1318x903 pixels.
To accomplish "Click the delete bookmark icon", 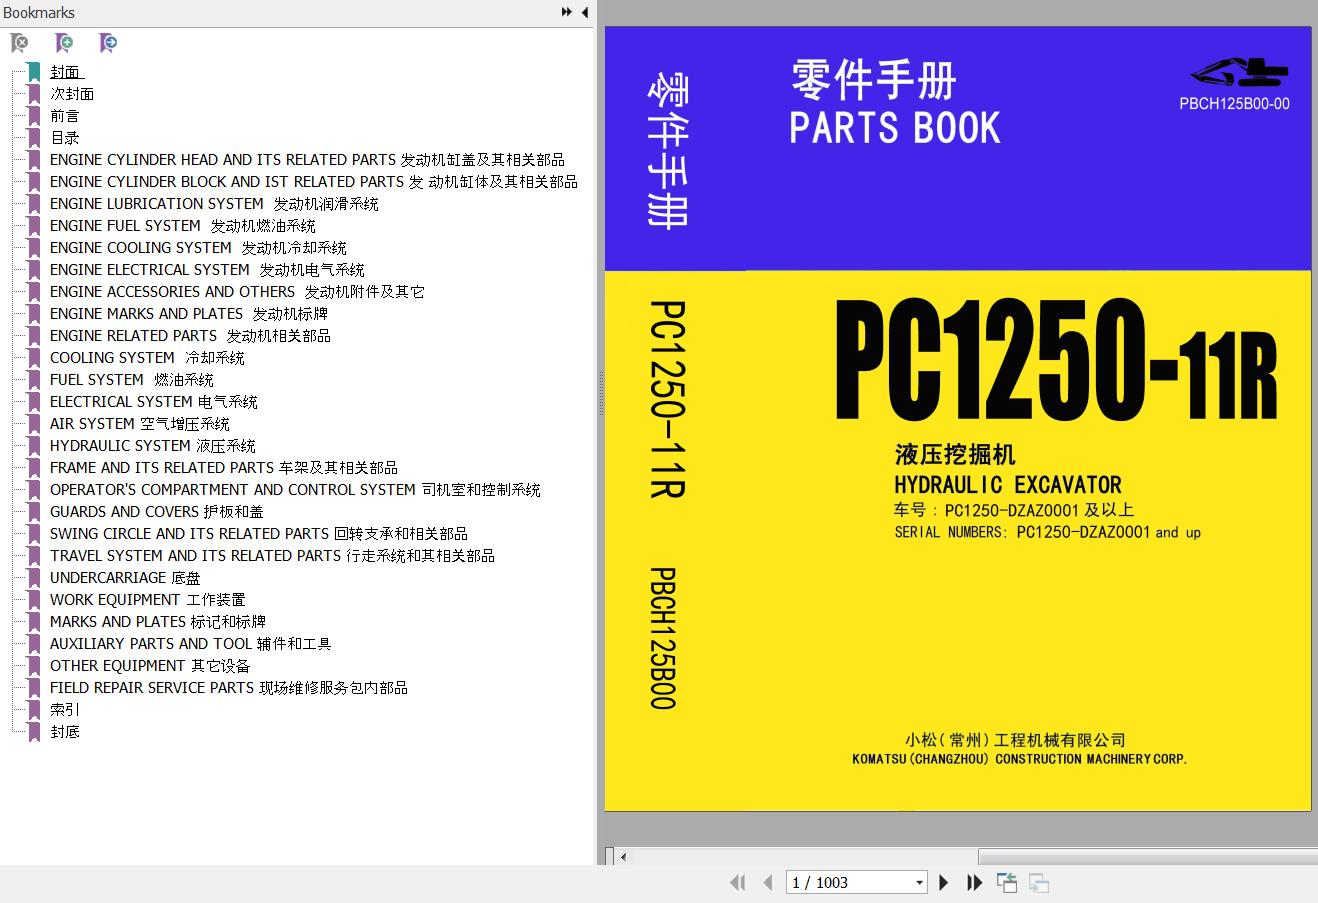I will [19, 43].
